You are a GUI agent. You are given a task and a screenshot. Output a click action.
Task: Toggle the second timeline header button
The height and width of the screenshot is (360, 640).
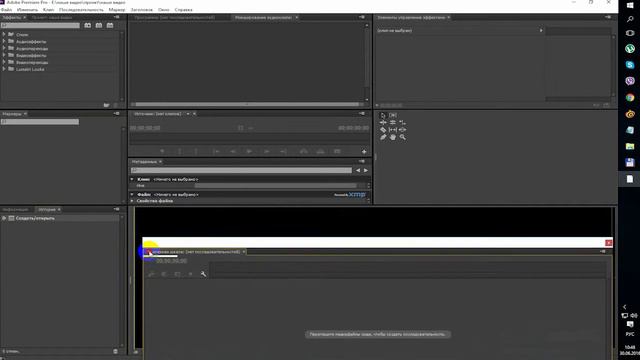(164, 274)
